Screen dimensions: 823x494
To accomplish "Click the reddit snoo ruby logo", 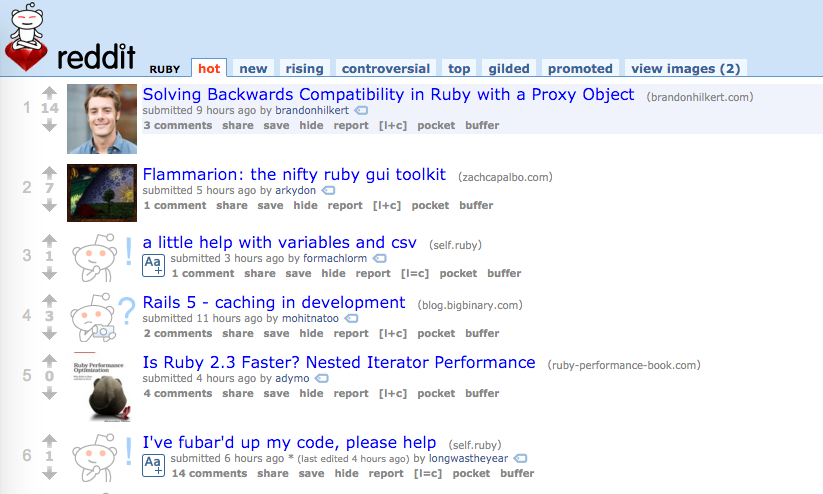I will coord(26,37).
